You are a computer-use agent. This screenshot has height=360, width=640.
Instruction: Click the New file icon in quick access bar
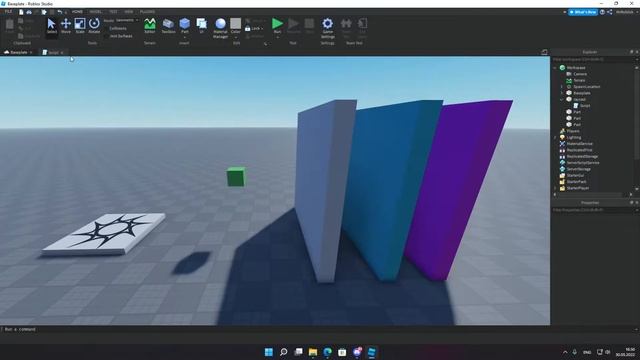point(21,12)
